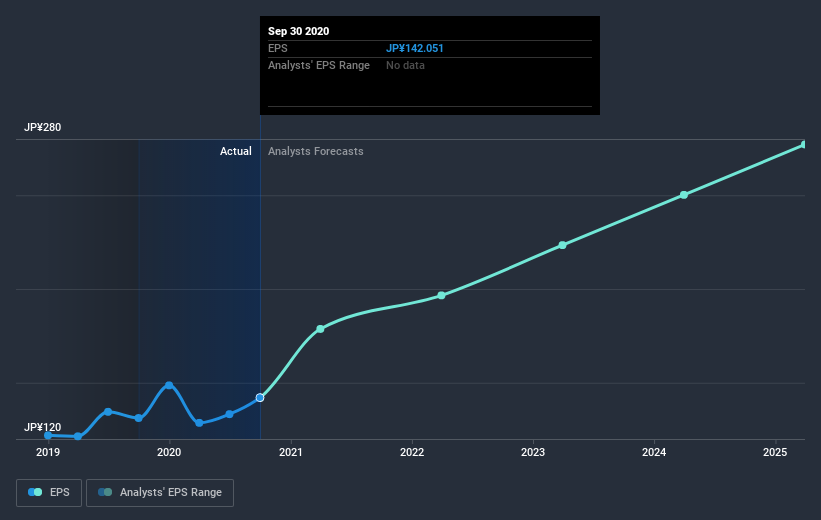Screen dimensions: 821x520
Task: Click the 2022 x-axis label
Action: [412, 452]
